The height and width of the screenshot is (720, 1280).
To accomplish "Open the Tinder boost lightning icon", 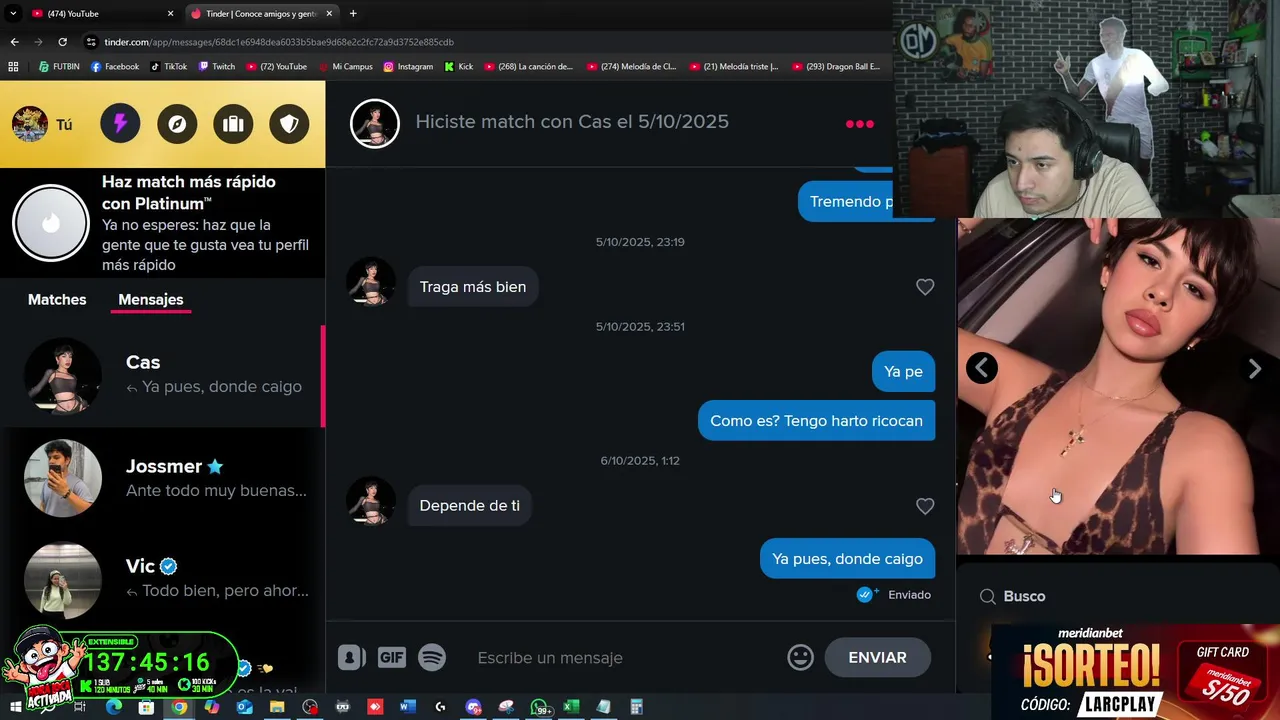I will [x=120, y=124].
